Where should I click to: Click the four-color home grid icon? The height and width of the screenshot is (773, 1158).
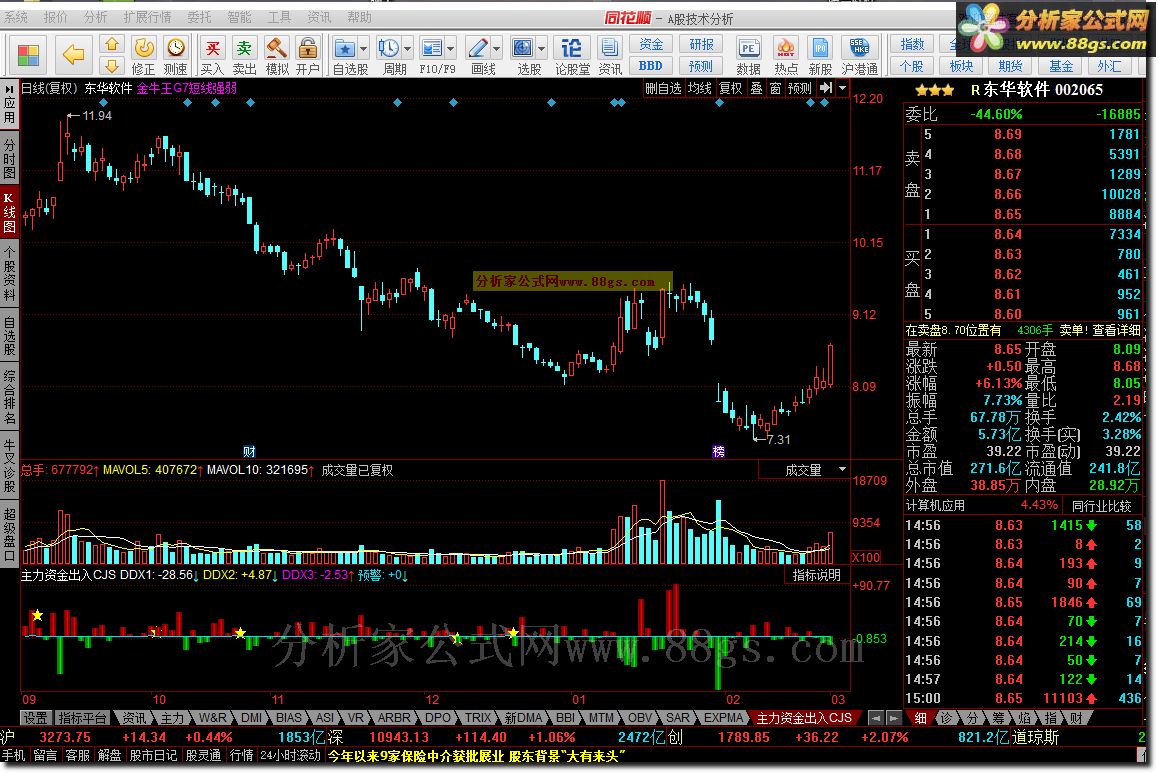[x=28, y=55]
